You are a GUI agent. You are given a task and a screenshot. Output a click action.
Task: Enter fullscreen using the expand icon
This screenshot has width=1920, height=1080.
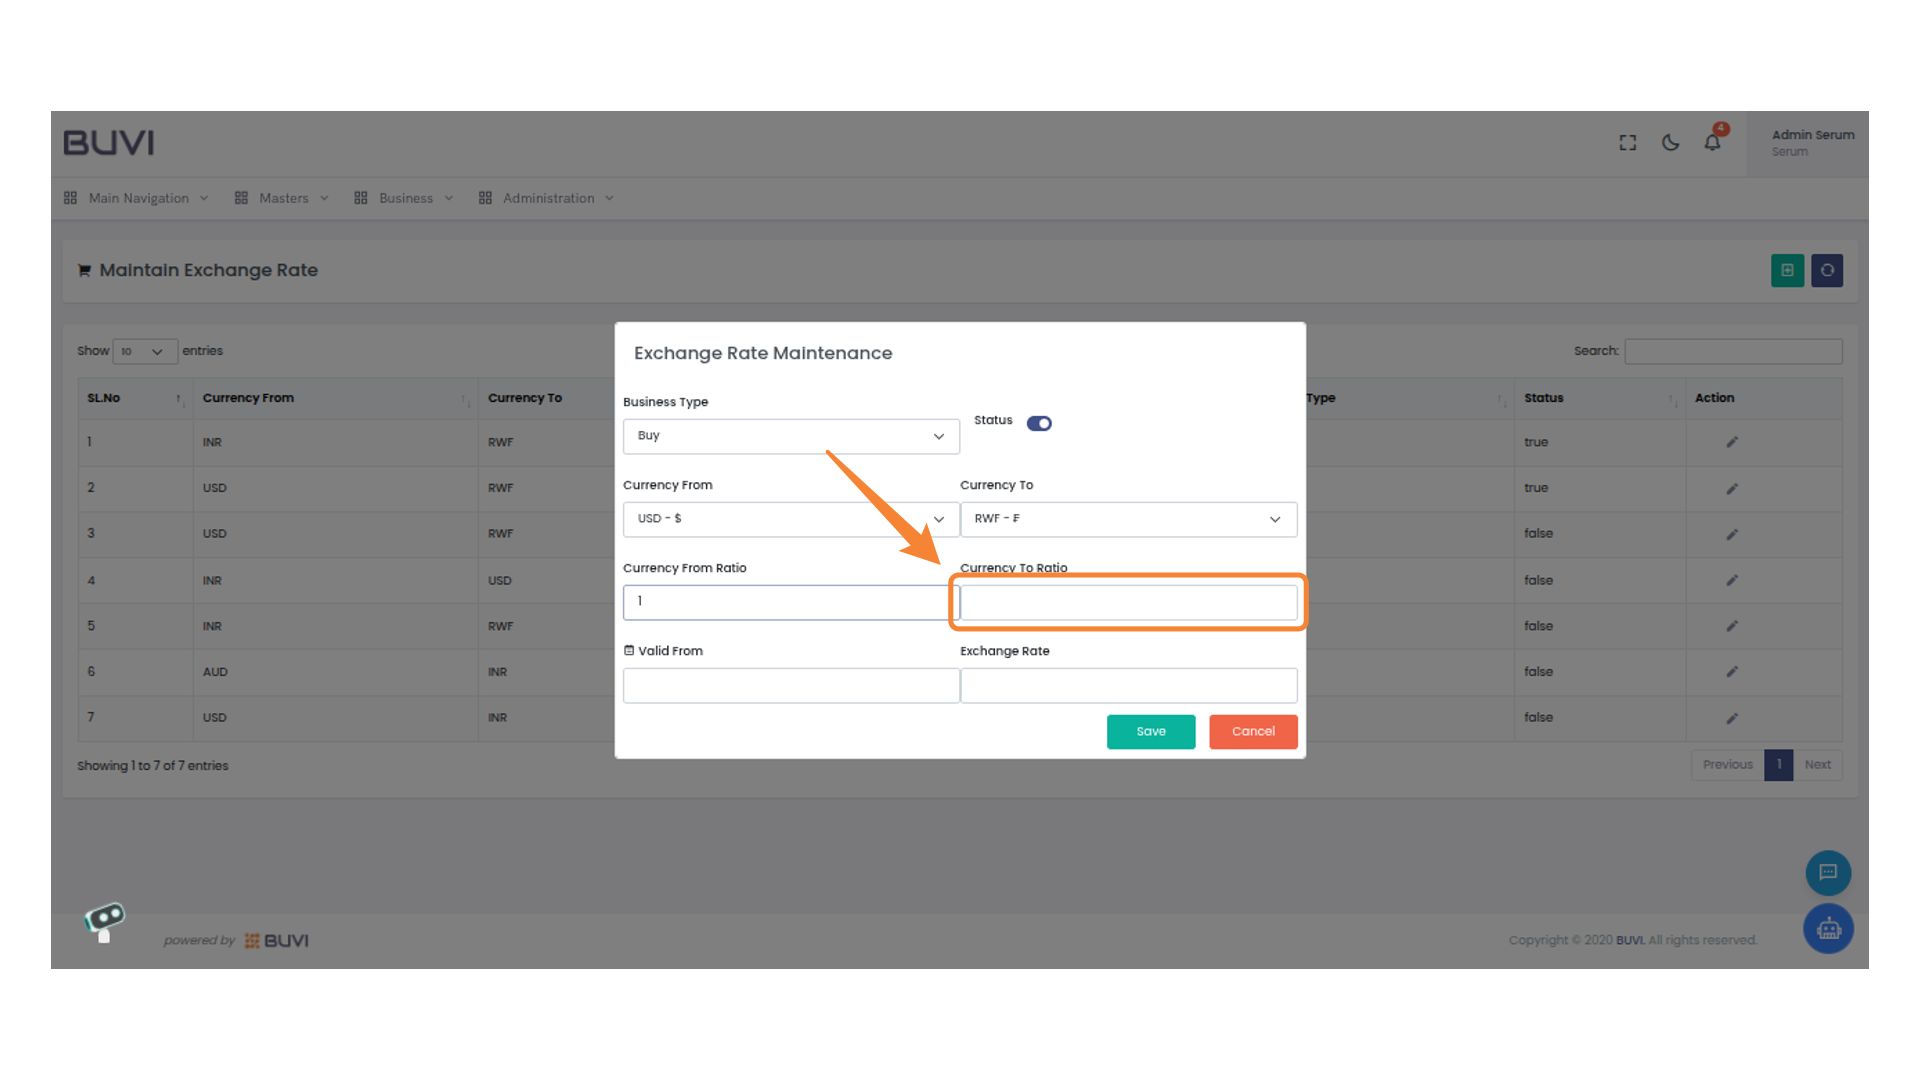[1627, 142]
